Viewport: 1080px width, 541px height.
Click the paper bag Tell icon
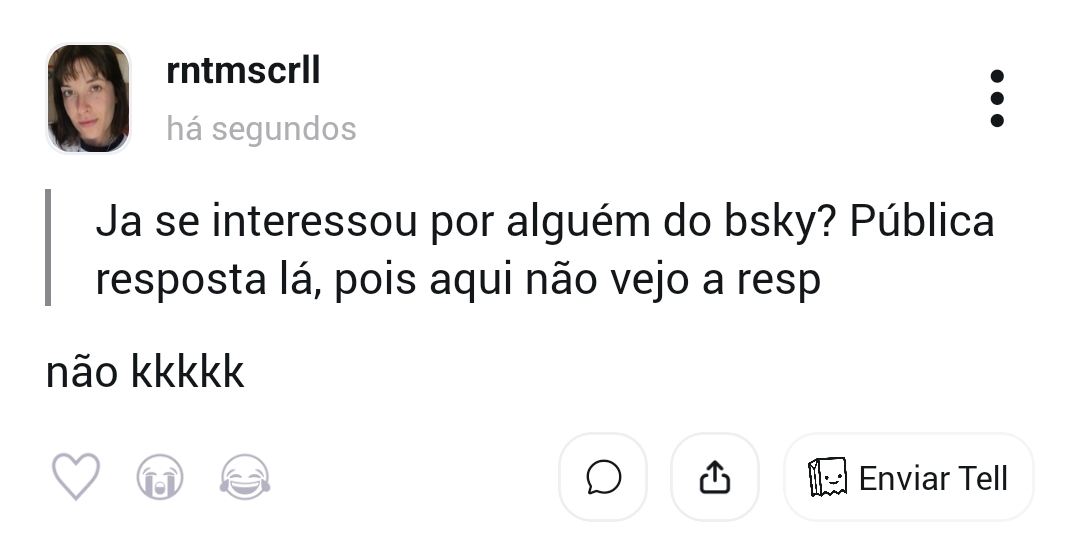coord(827,478)
